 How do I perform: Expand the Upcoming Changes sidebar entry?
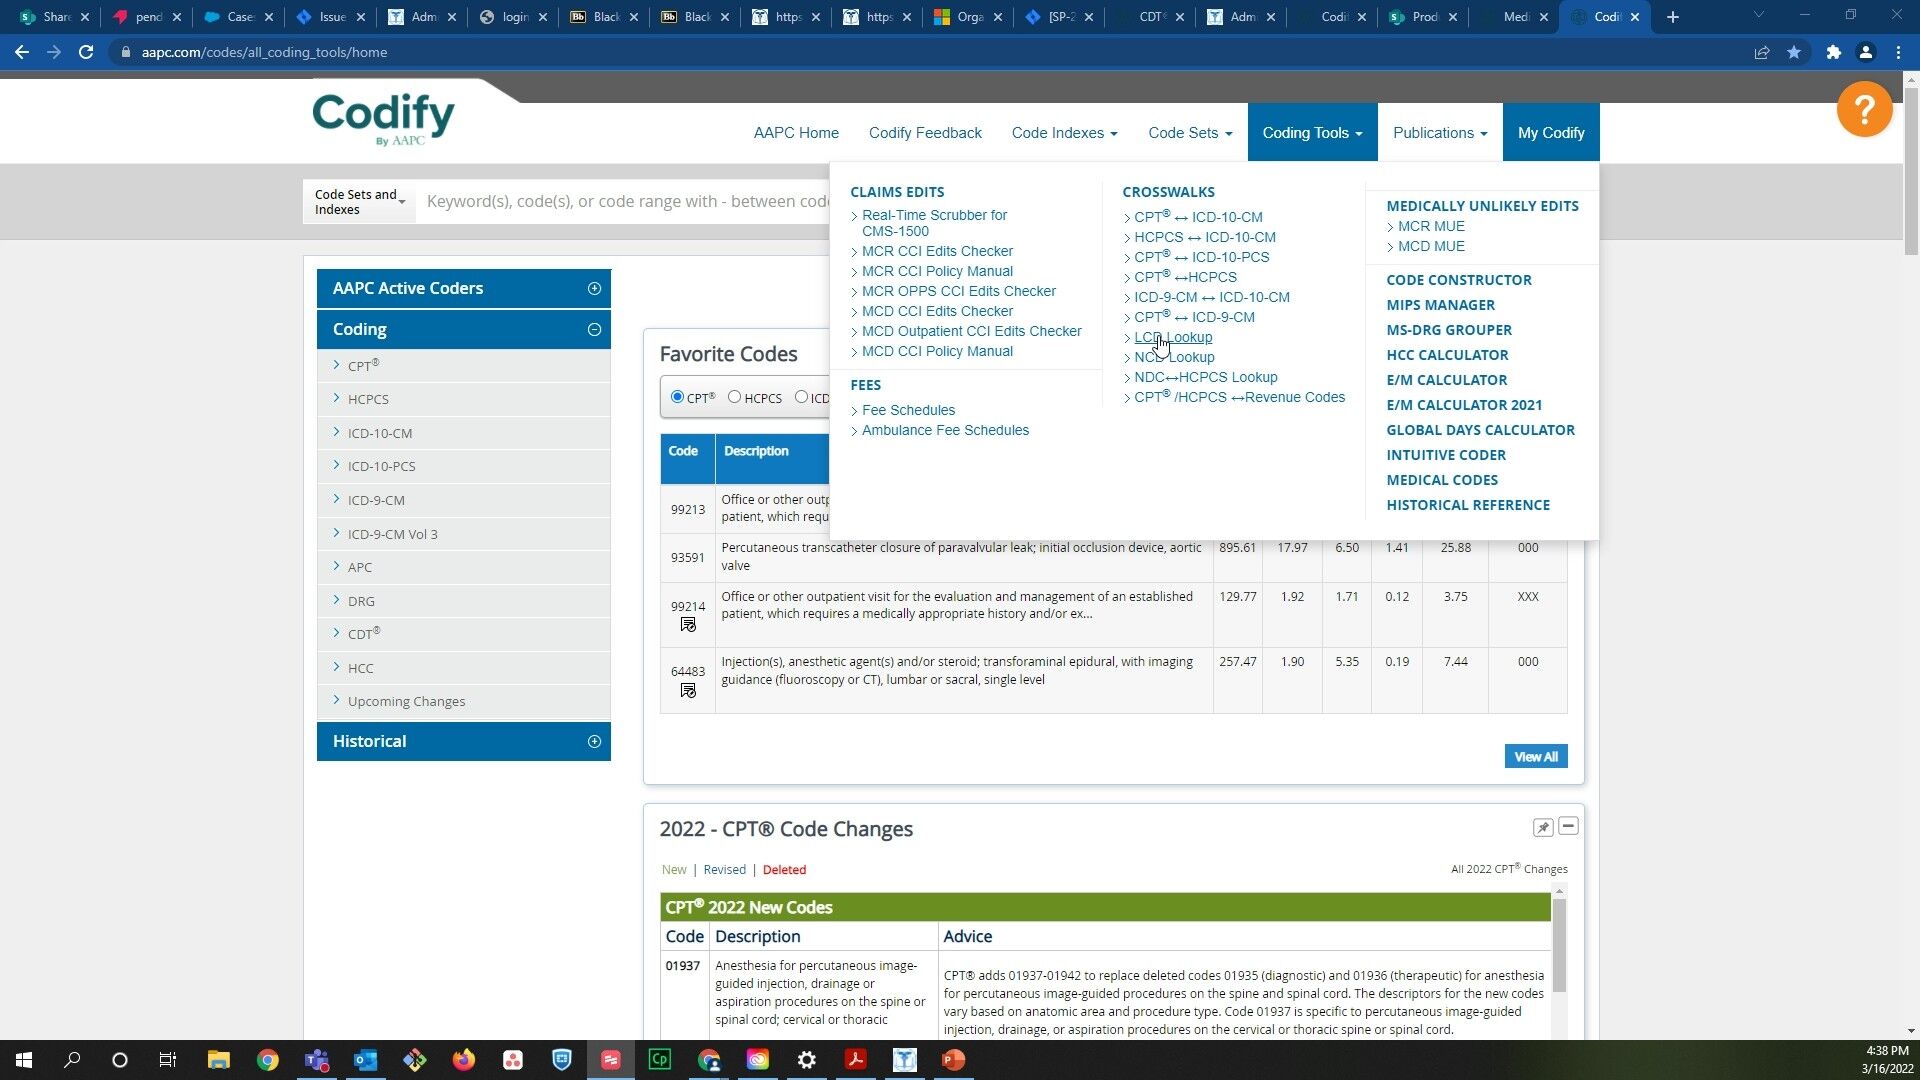[406, 701]
